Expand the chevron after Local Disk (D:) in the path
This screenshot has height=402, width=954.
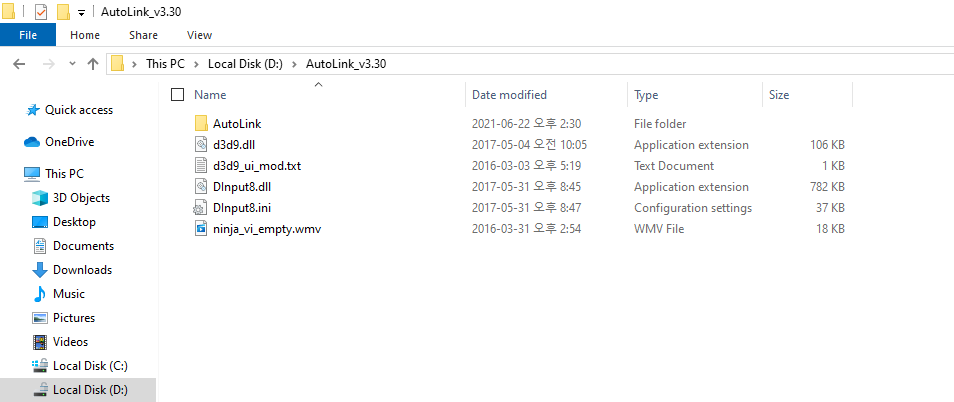click(x=293, y=64)
